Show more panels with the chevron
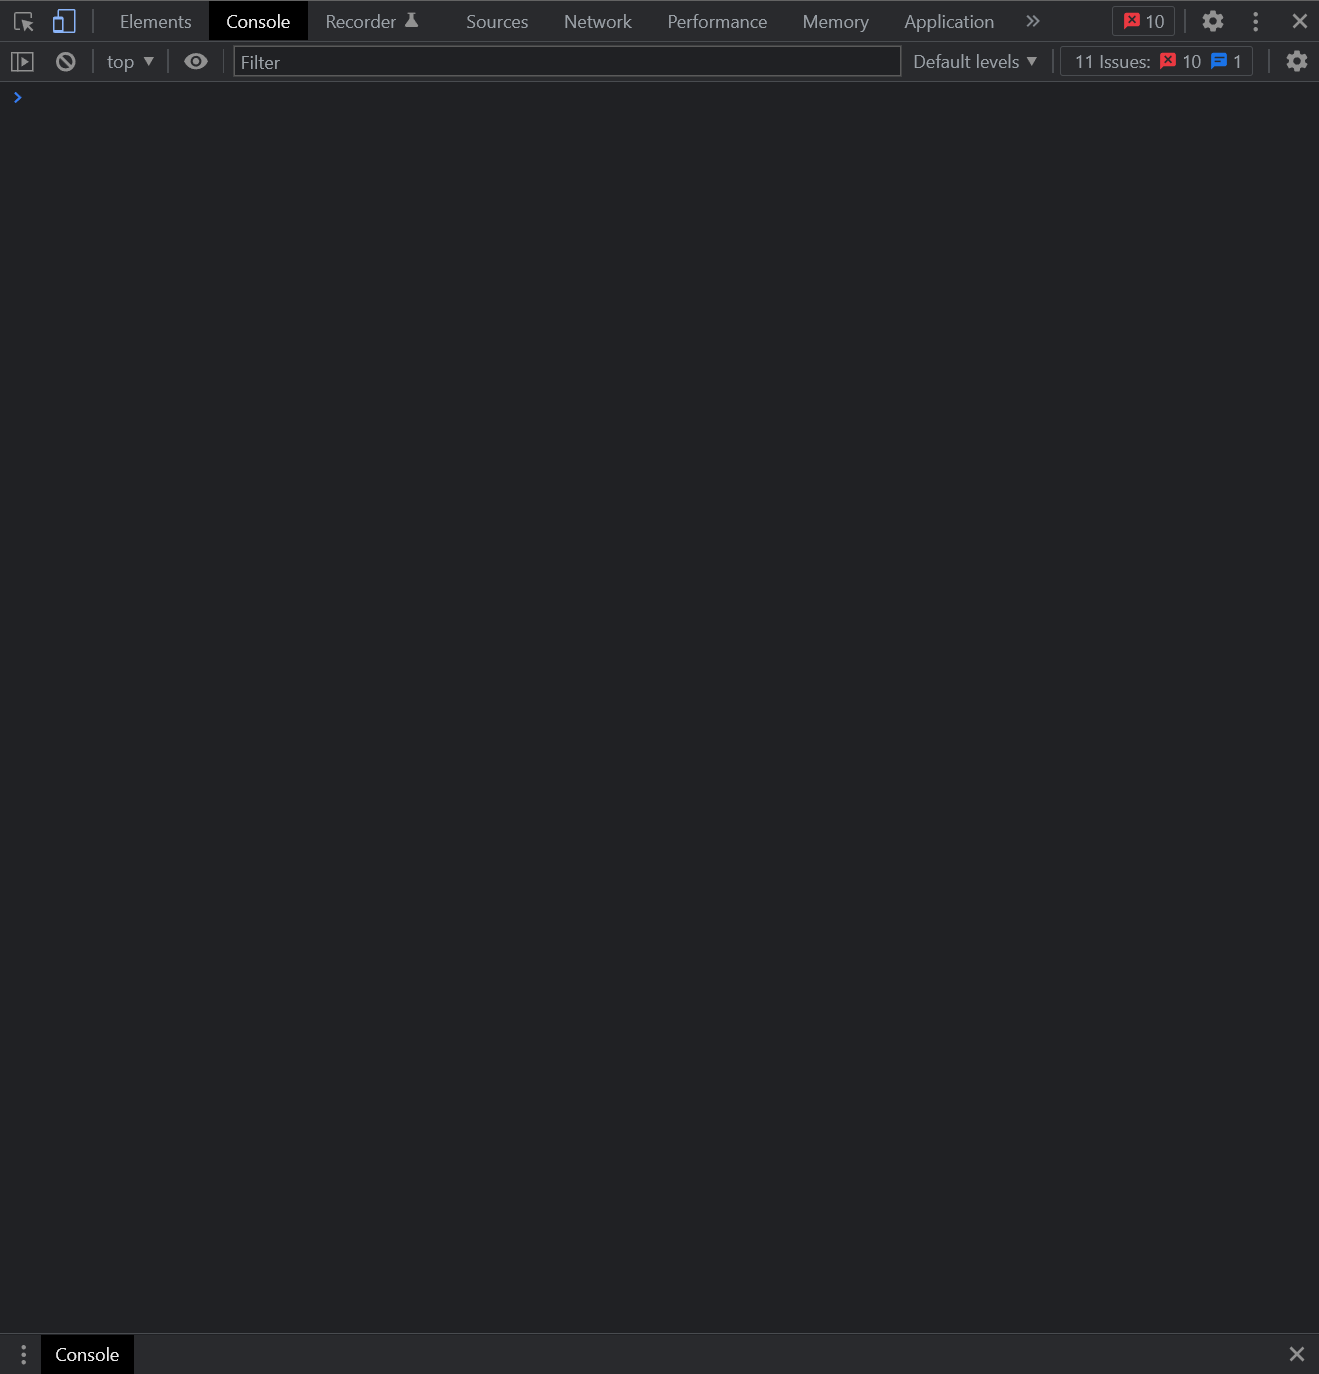This screenshot has height=1374, width=1319. [x=1032, y=21]
